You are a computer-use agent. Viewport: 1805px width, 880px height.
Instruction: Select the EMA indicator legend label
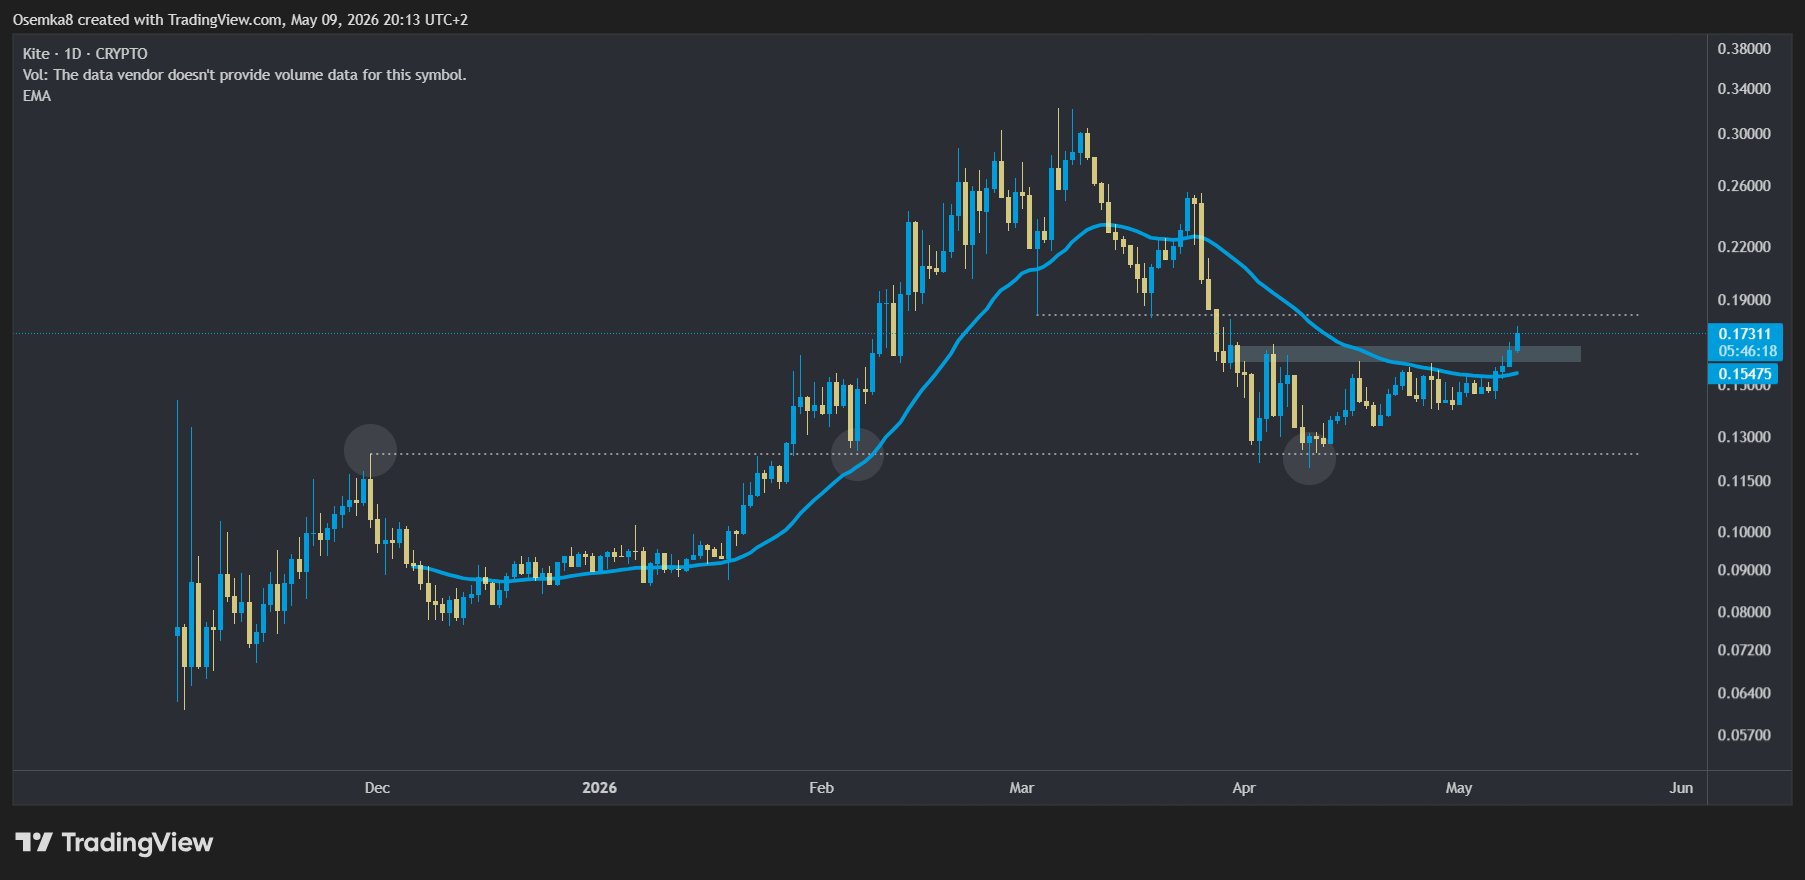[x=37, y=96]
